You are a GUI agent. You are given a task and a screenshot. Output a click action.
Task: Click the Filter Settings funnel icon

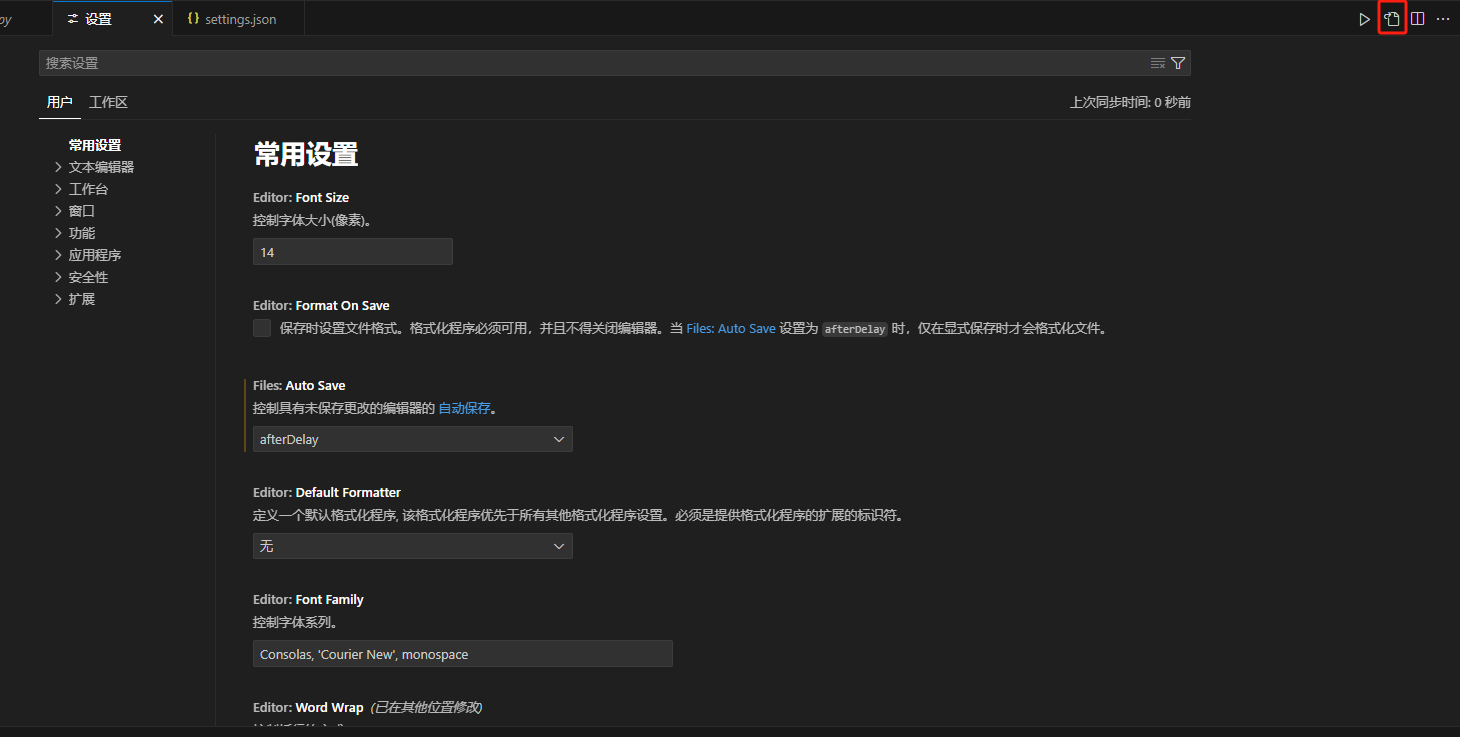[1177, 62]
